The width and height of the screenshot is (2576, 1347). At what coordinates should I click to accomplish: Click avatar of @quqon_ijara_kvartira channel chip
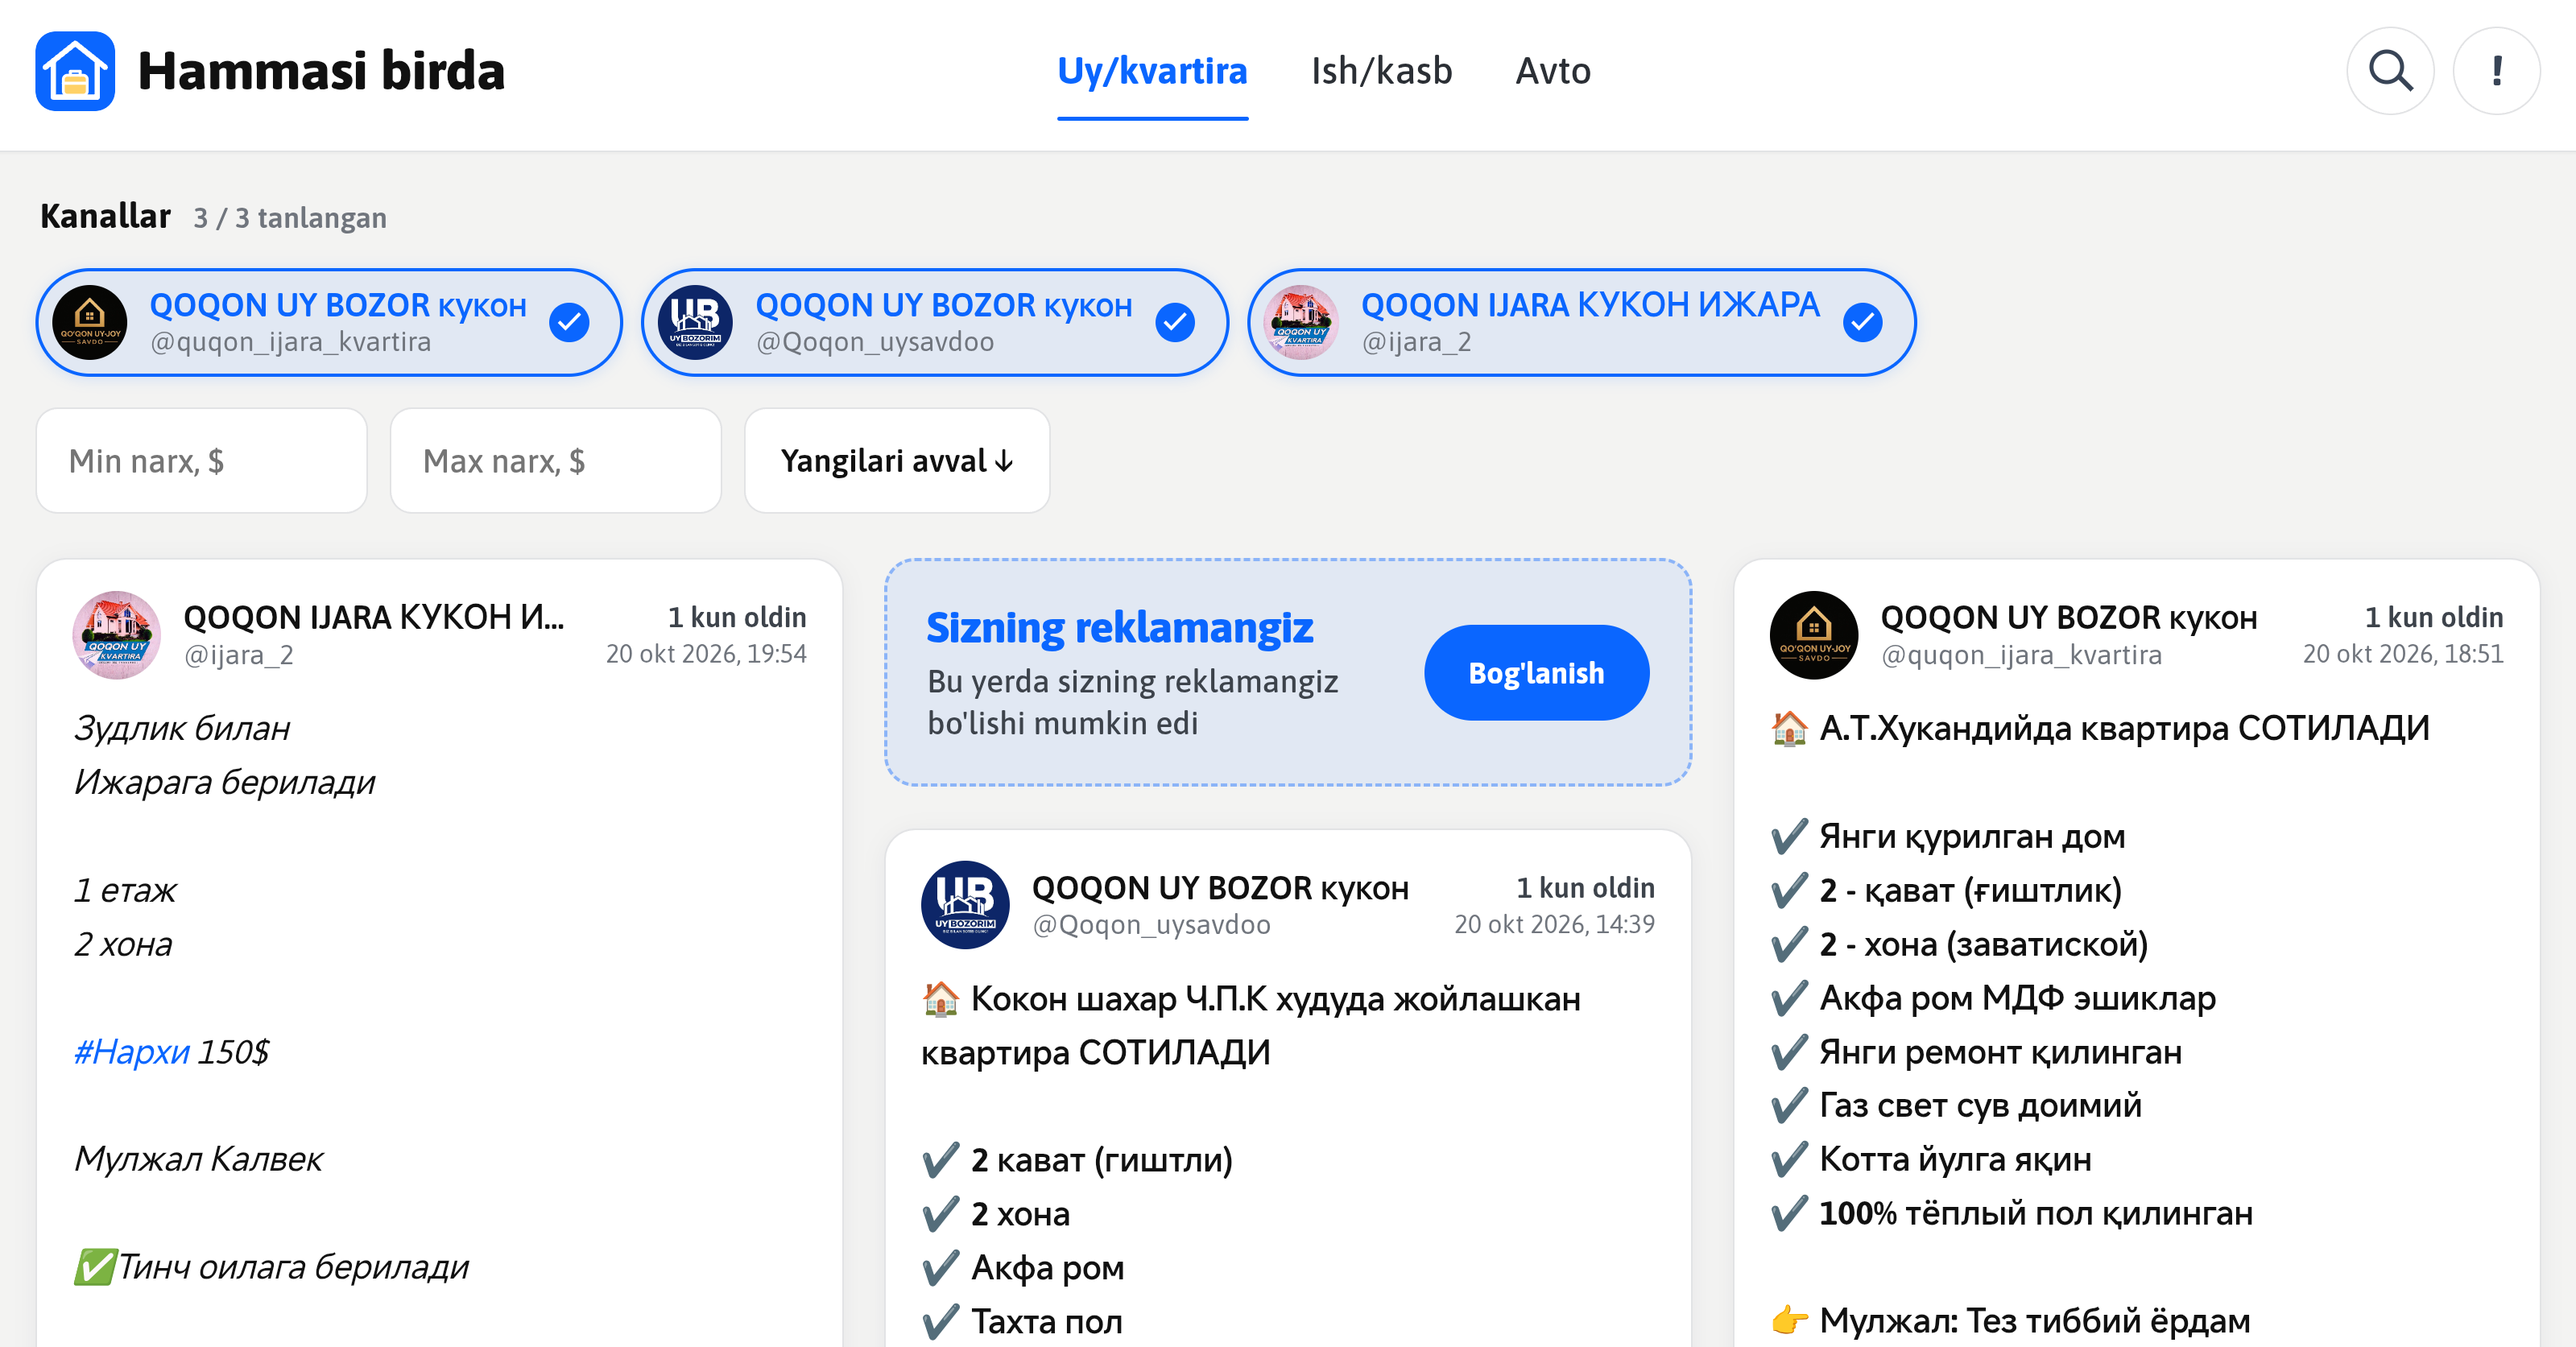[x=90, y=322]
